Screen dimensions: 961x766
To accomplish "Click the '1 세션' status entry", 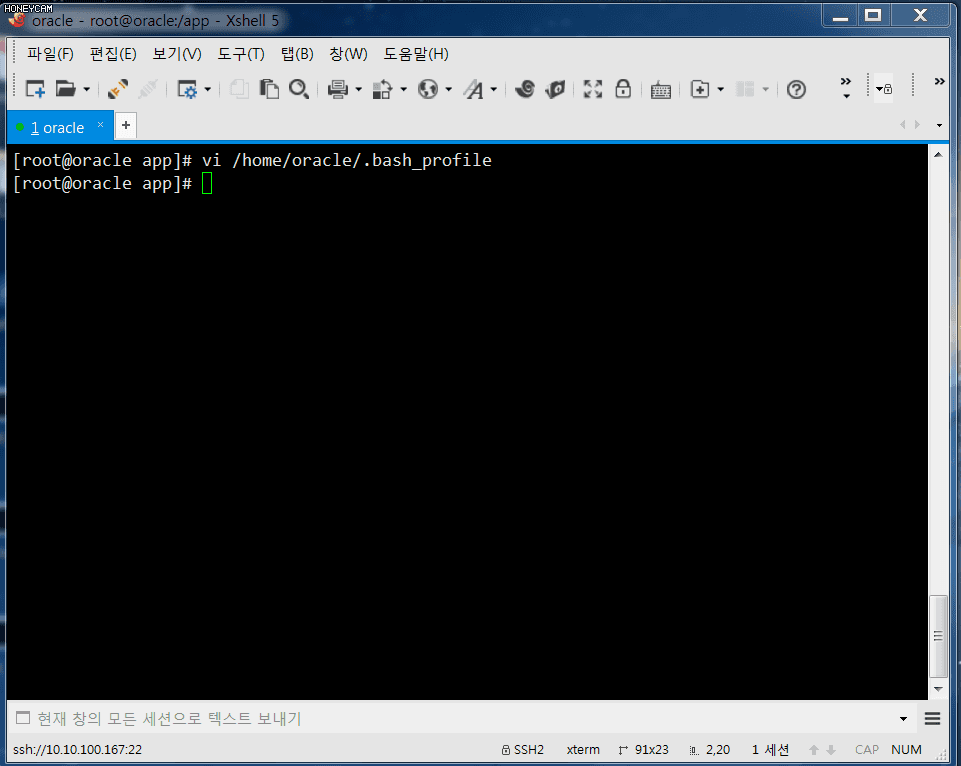I will point(770,750).
